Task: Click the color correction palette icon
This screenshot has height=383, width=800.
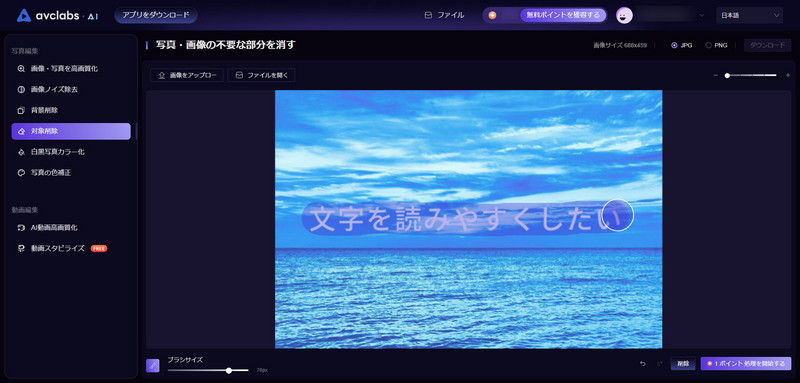Action: pyautogui.click(x=21, y=173)
